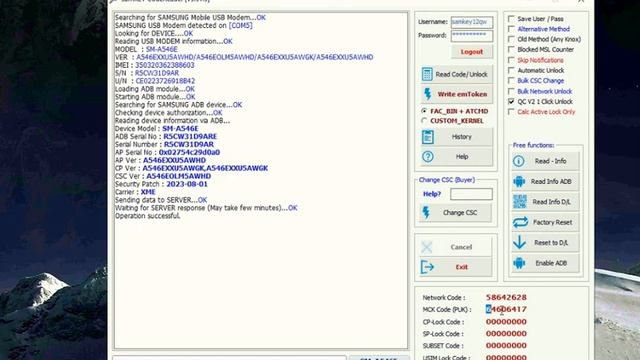Tick Bulk Network Unlock checkbox
640x360 pixels.
(x=511, y=91)
